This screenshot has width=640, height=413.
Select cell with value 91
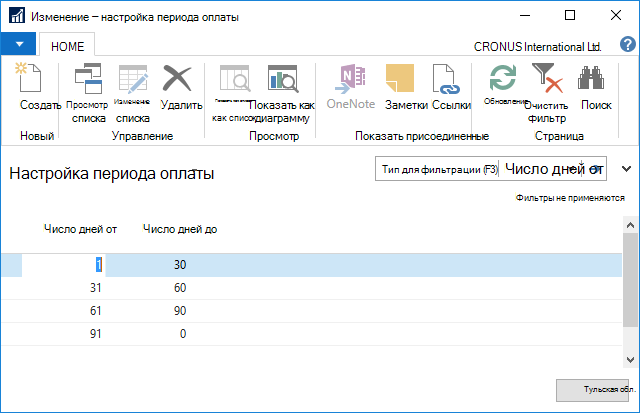(95, 334)
